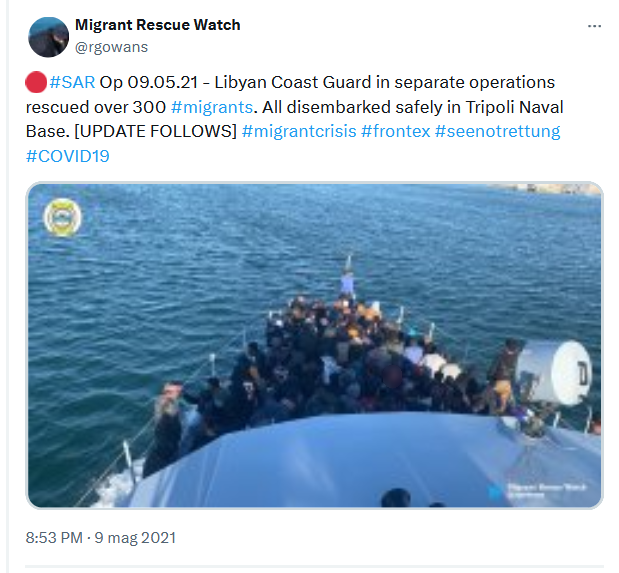619x573 pixels.
Task: Click the white cylindrical drum in the photo
Action: click(x=553, y=373)
